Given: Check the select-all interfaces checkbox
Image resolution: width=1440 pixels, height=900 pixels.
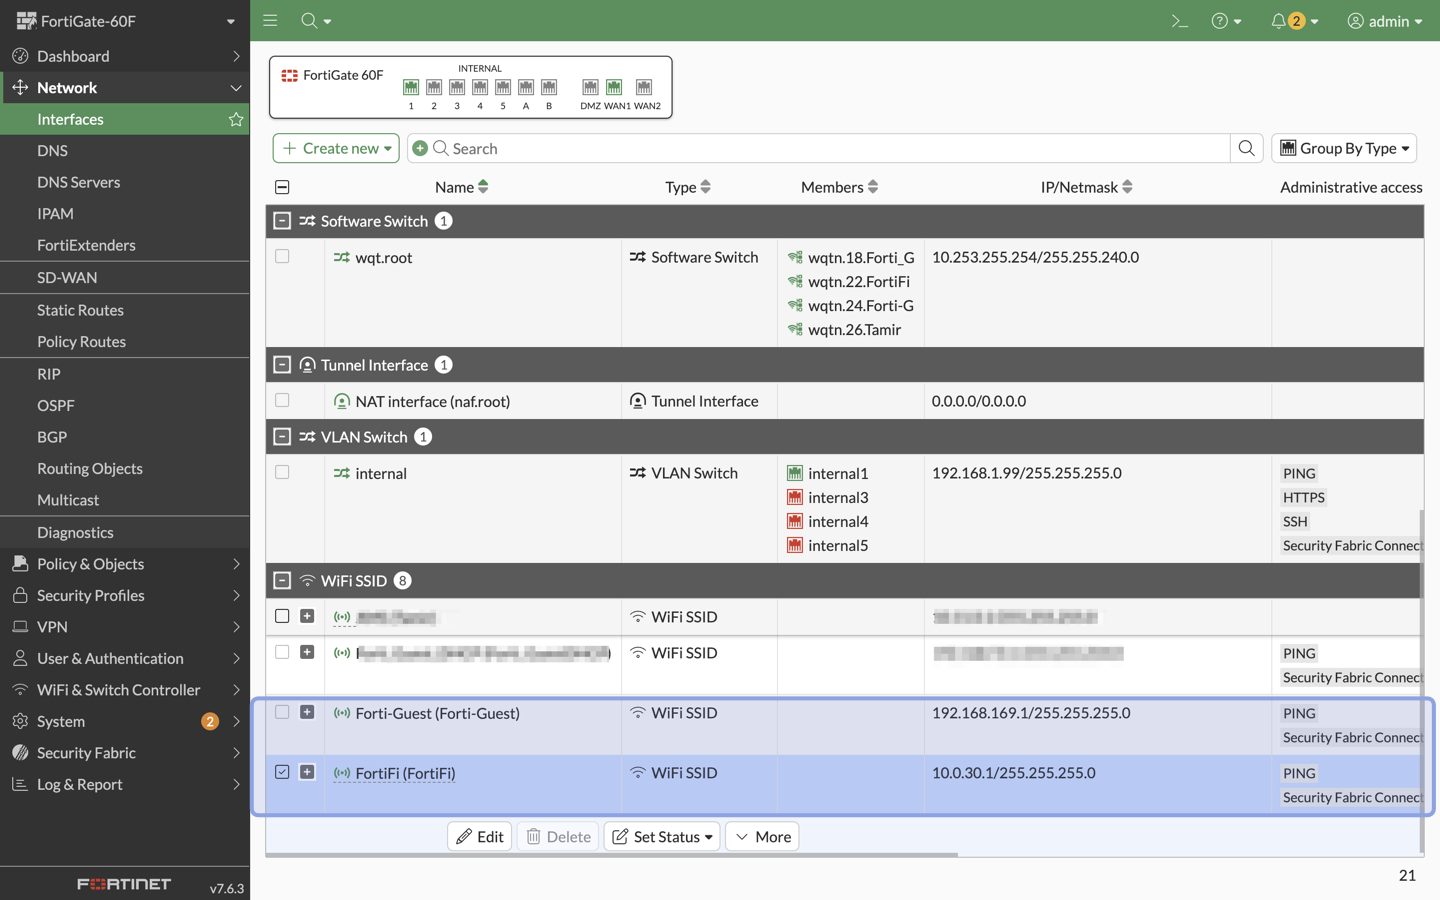Looking at the screenshot, I should tap(282, 186).
